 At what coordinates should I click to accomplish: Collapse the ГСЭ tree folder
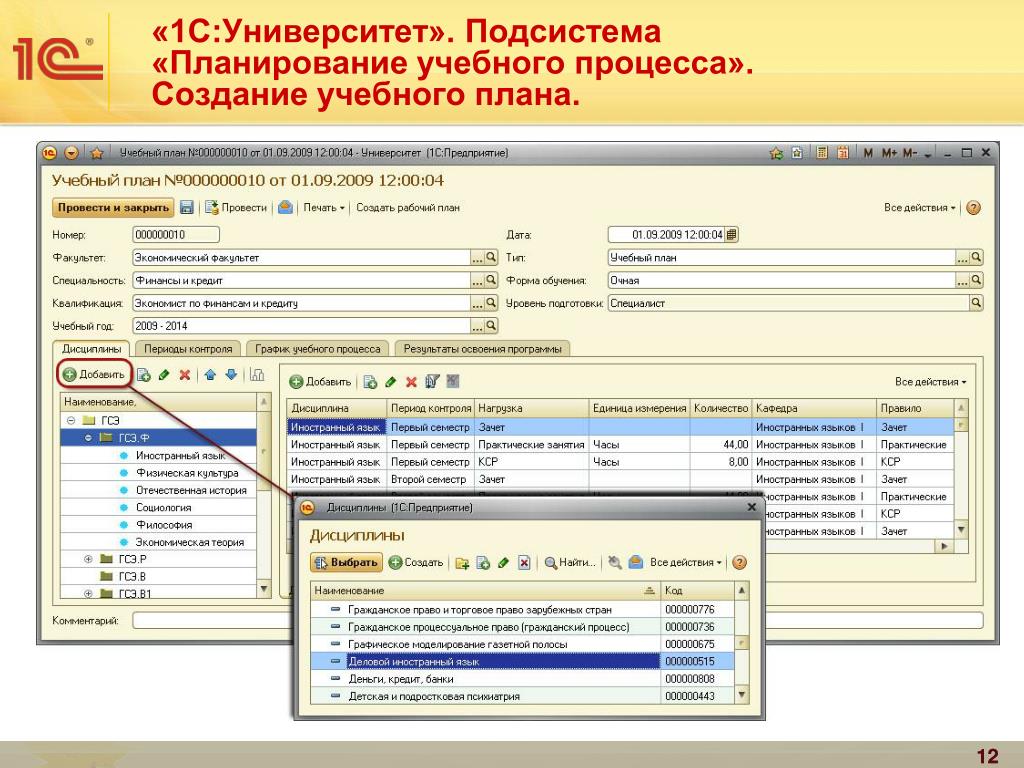point(71,421)
